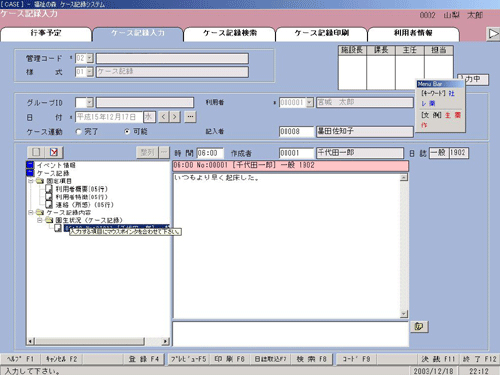The height and width of the screenshot is (375, 500).
Task: Click the 検索 F8 button
Action: [311, 359]
